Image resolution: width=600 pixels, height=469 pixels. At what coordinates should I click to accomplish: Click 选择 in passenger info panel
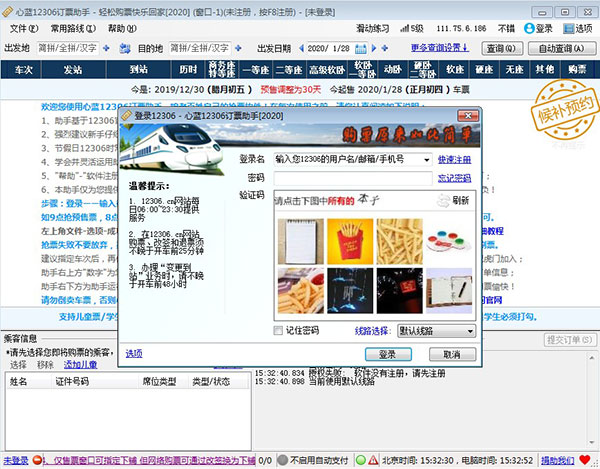pos(18,365)
